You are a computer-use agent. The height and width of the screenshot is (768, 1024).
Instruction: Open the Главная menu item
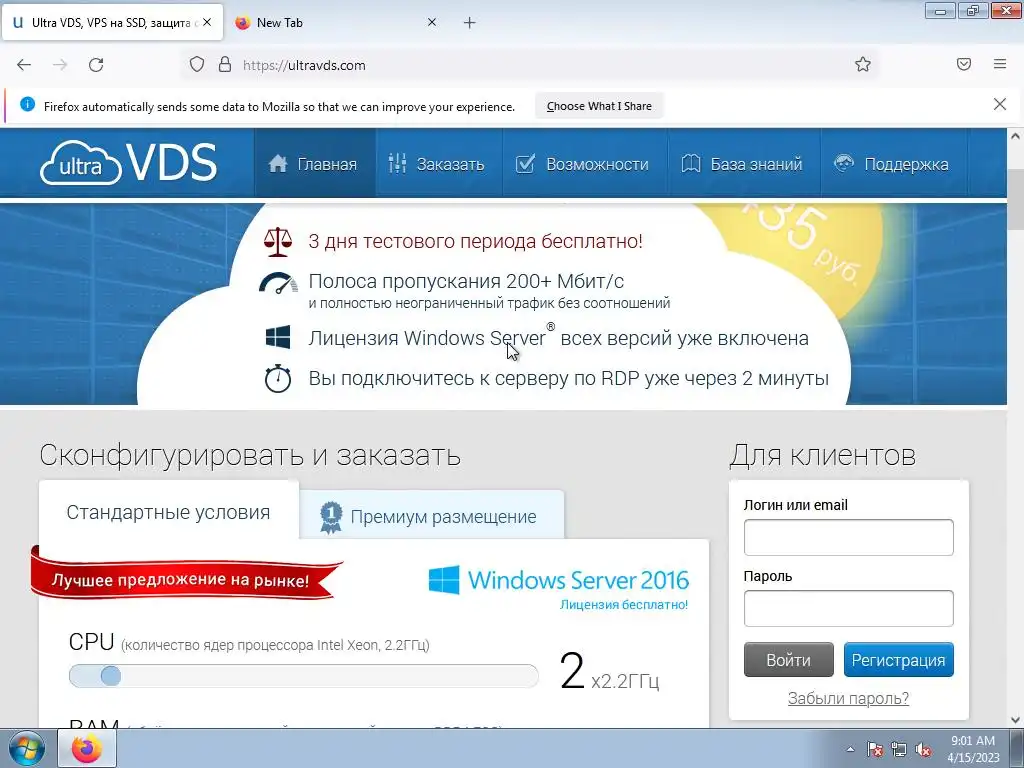click(314, 163)
